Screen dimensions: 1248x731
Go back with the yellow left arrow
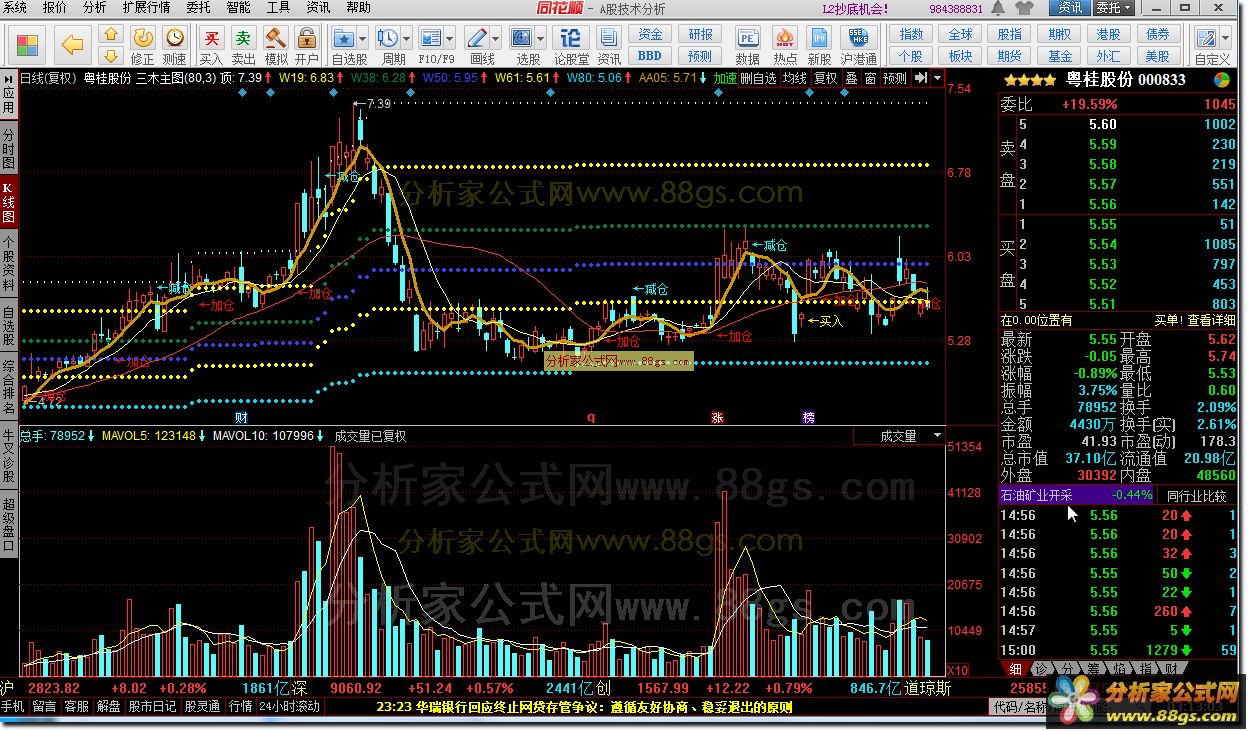tap(72, 45)
